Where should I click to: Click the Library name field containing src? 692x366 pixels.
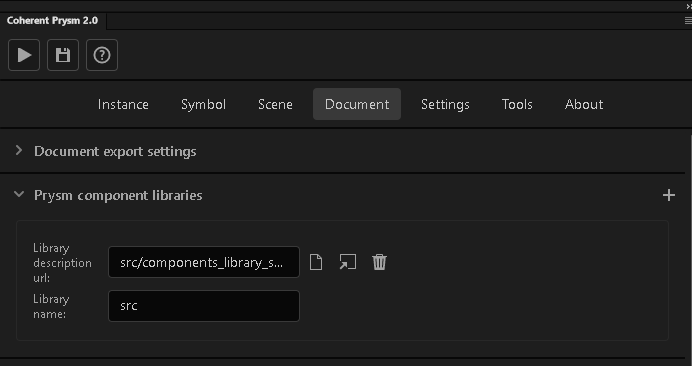coord(204,306)
